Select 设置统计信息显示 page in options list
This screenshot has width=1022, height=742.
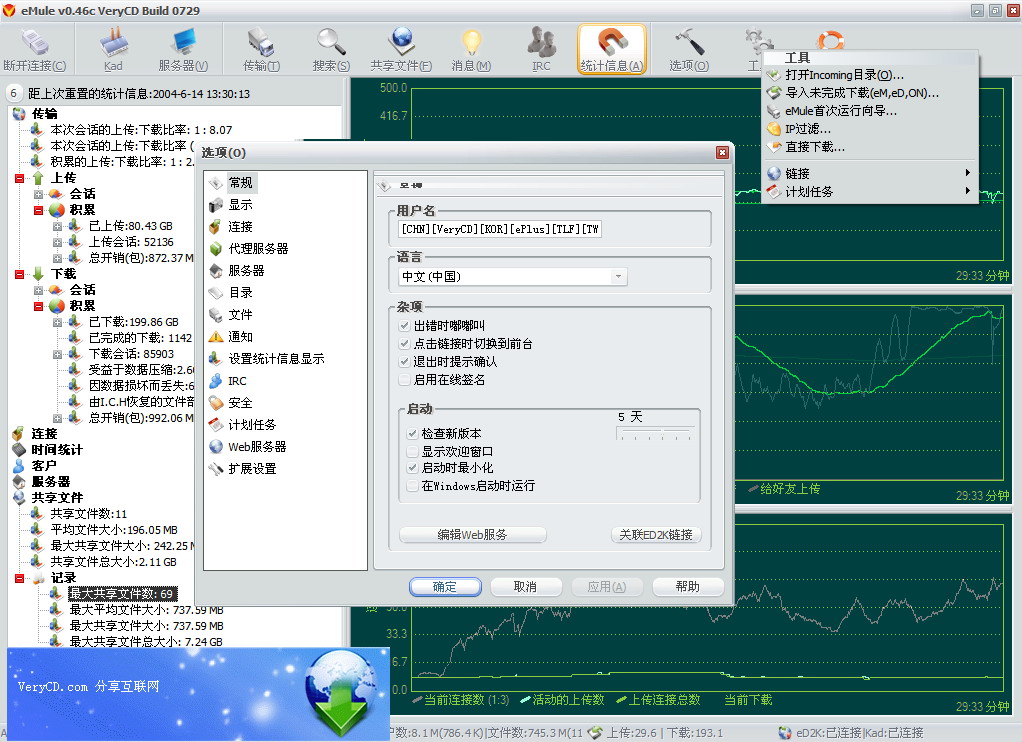267,359
